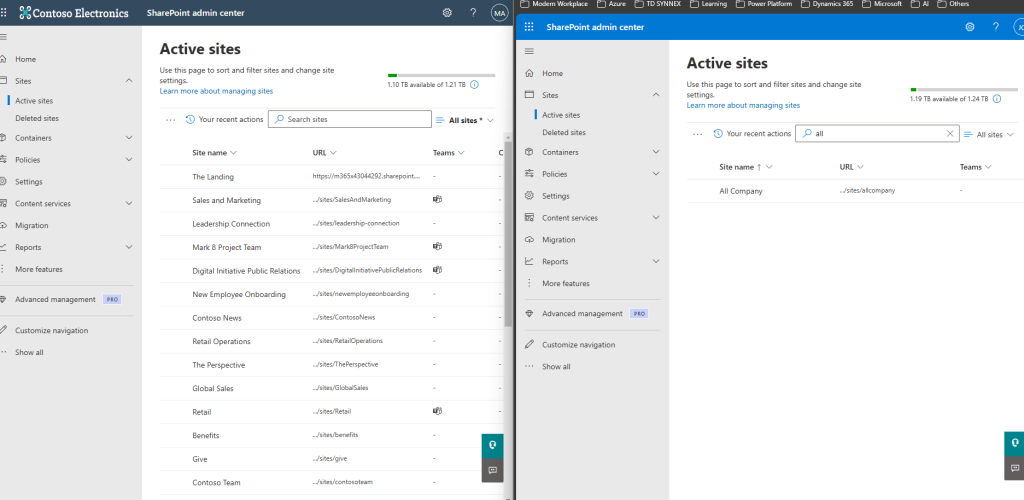1024x500 pixels.
Task: Open All sites view dropdown in blue-header window
Action: (x=989, y=134)
